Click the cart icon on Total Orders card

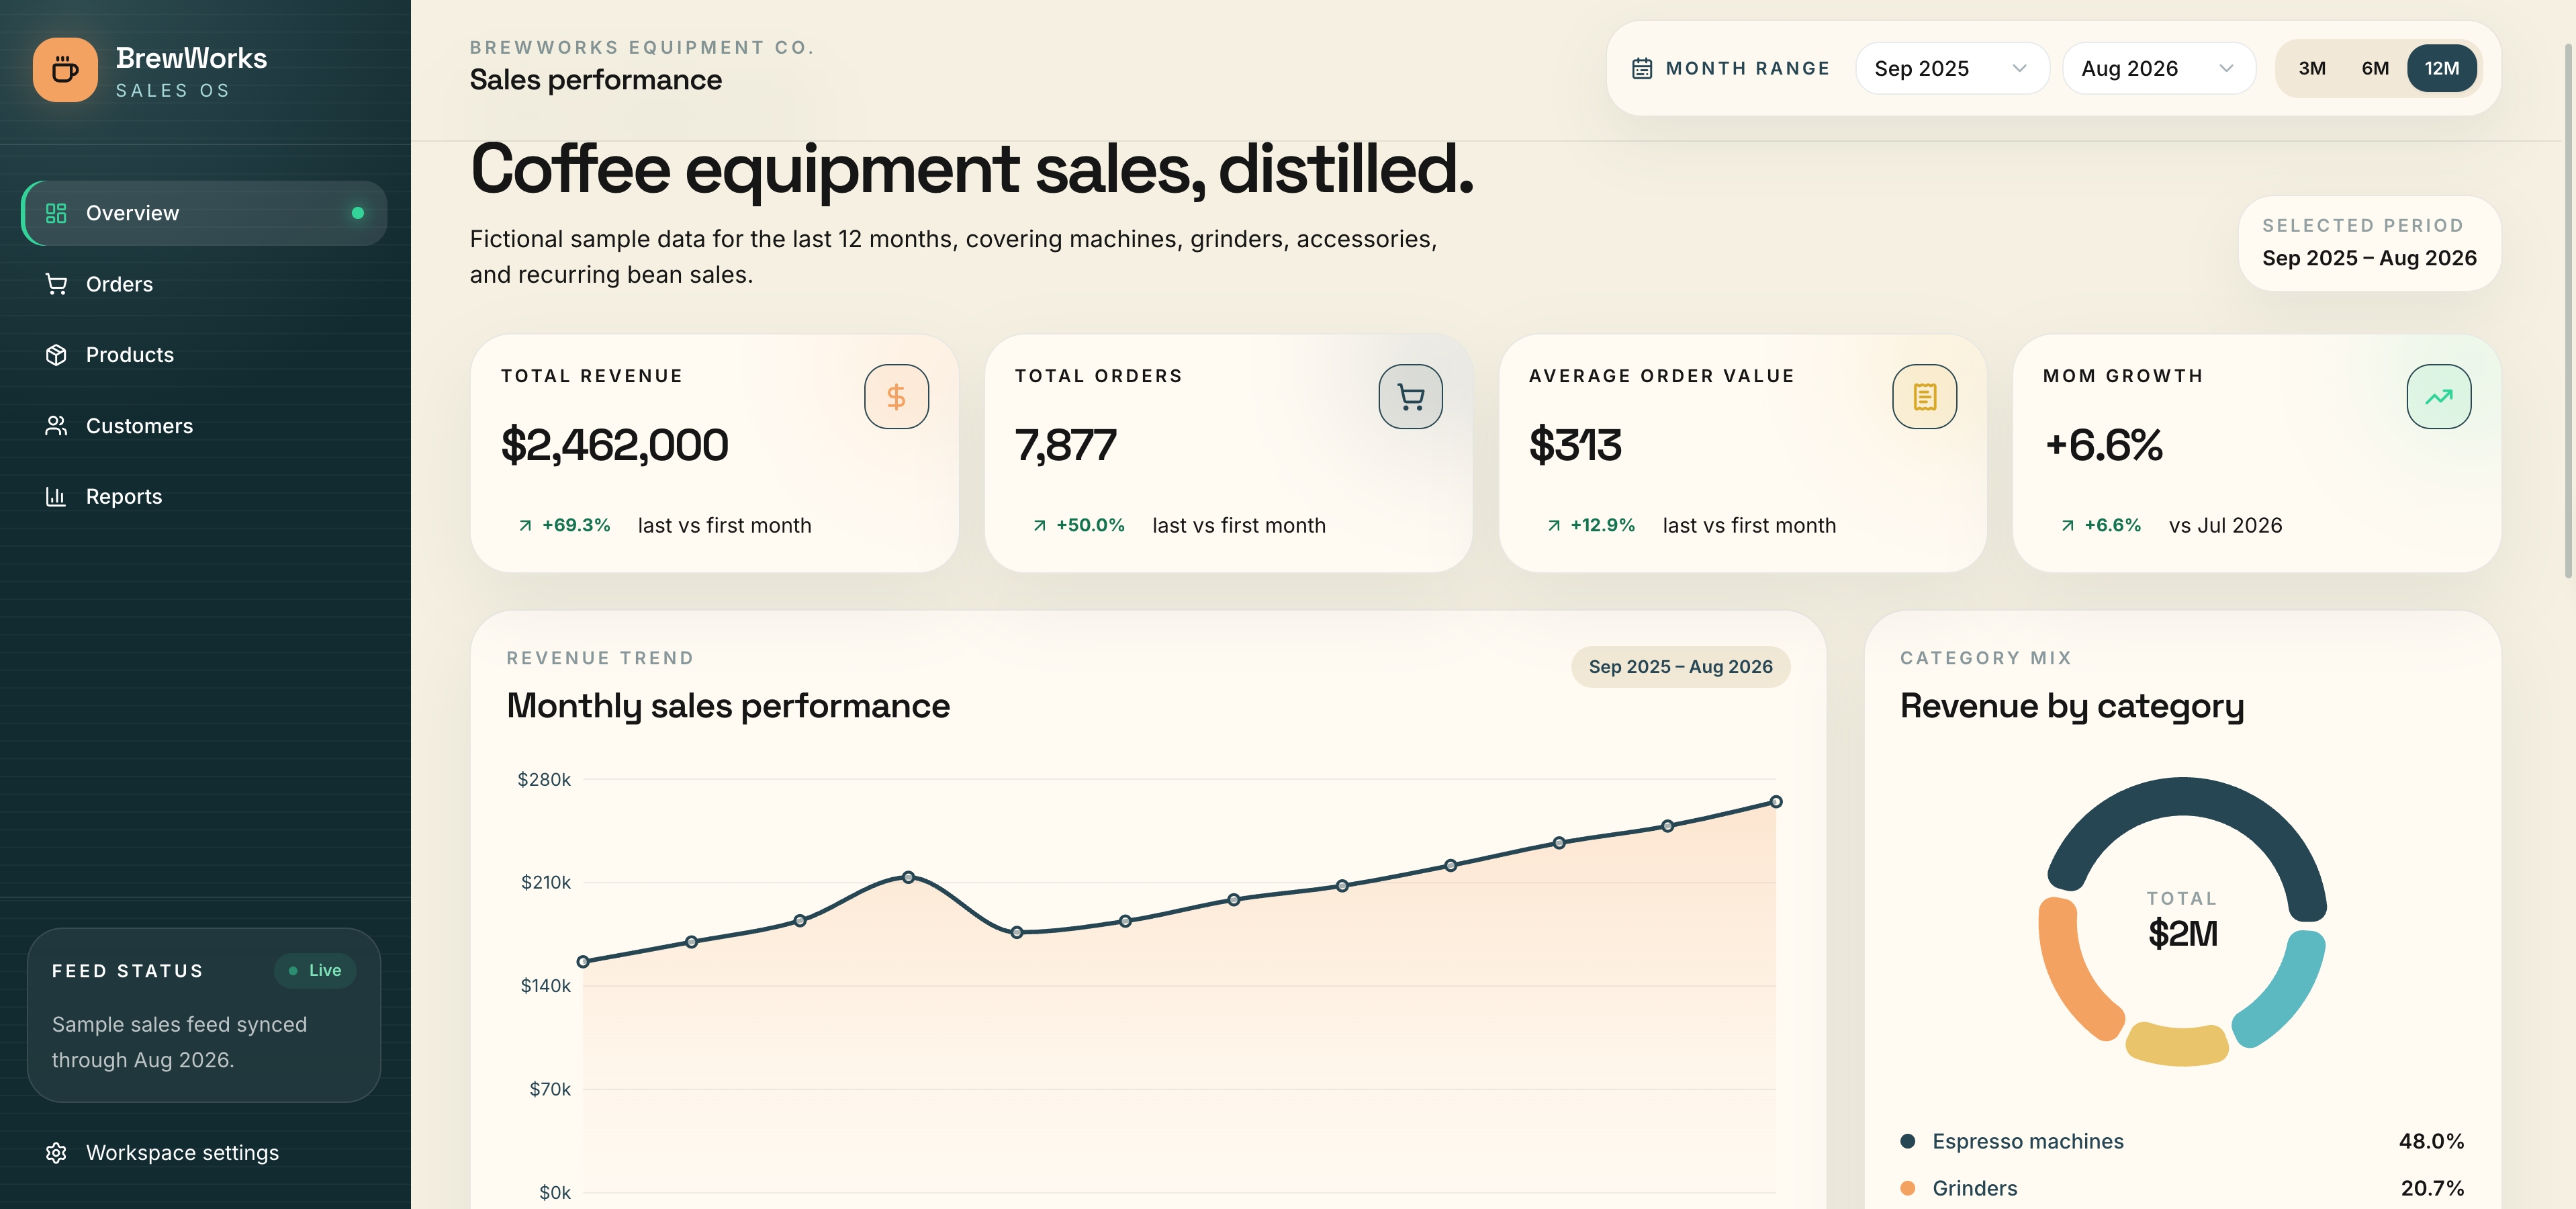coord(1411,397)
